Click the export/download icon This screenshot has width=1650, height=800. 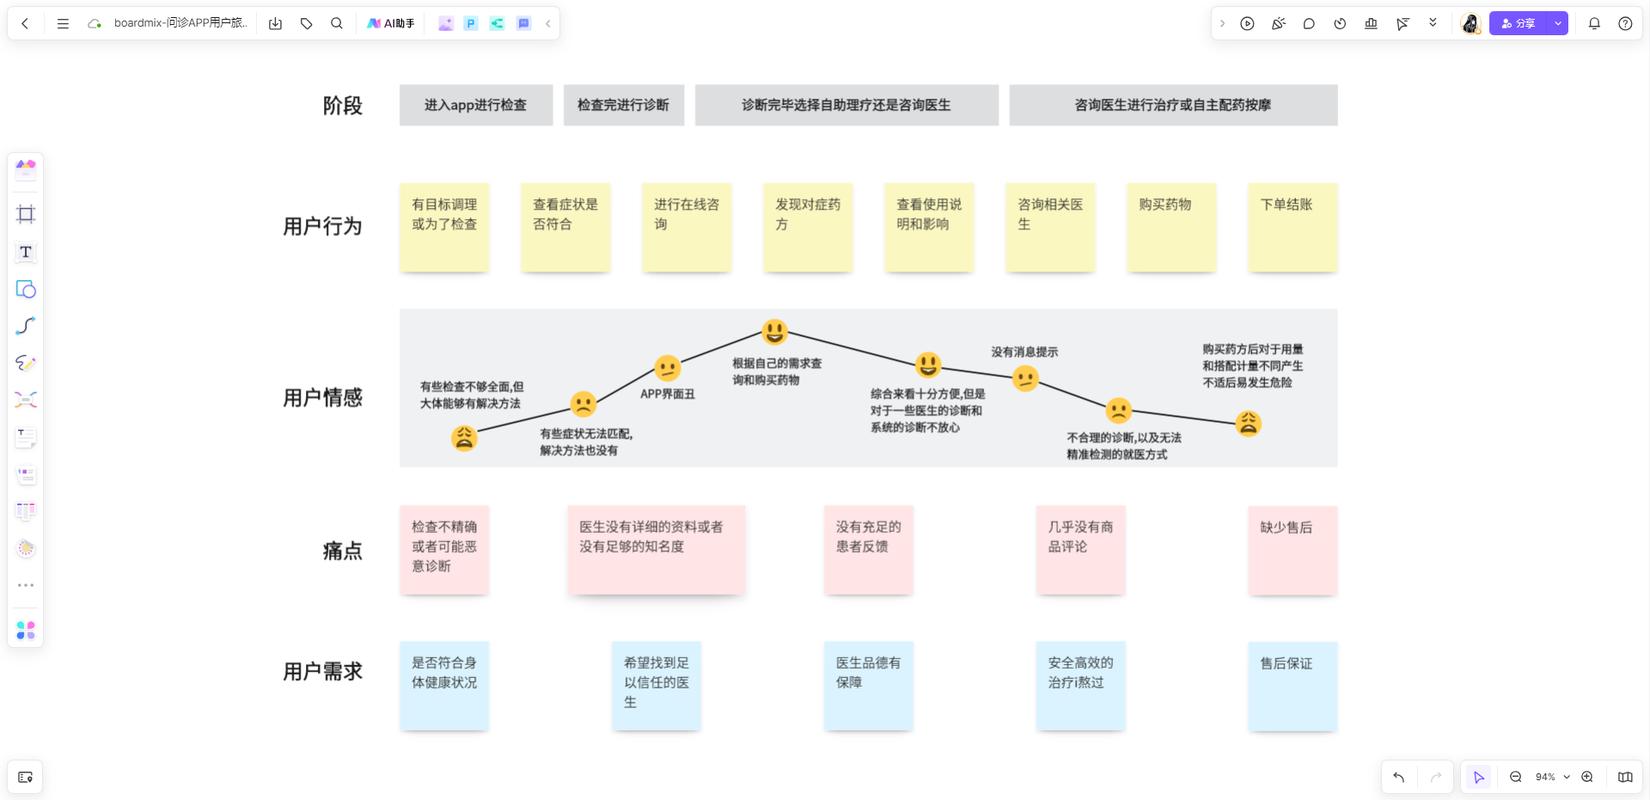tap(275, 23)
